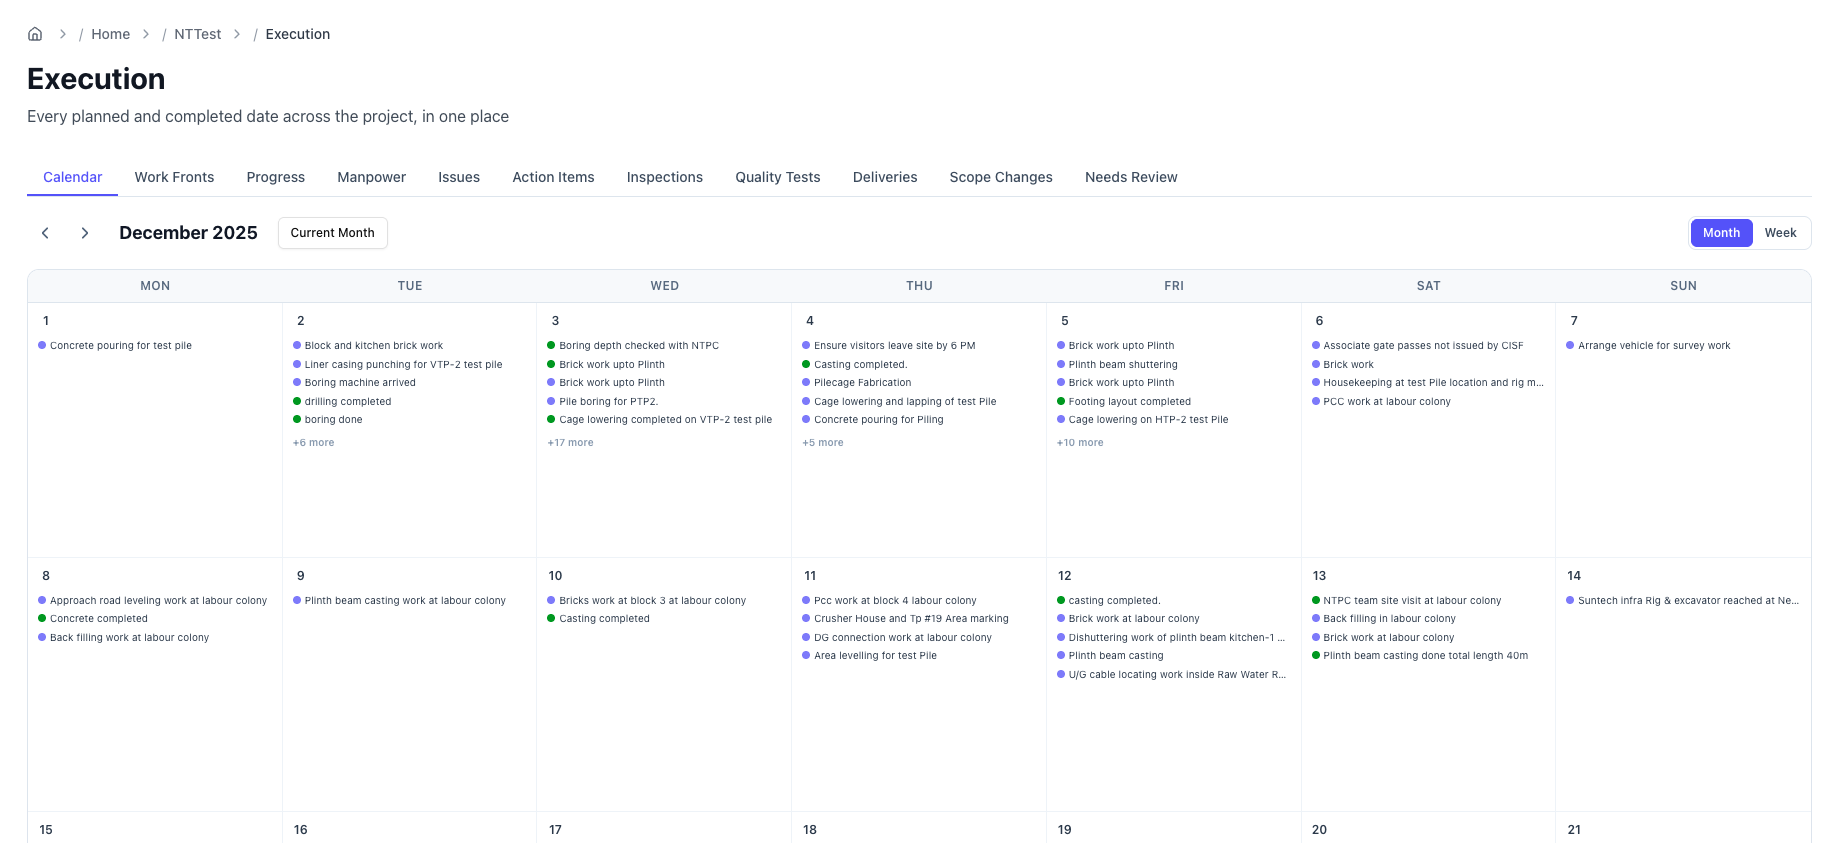Open Home breadcrumb link
Image resolution: width=1837 pixels, height=843 pixels.
point(110,34)
